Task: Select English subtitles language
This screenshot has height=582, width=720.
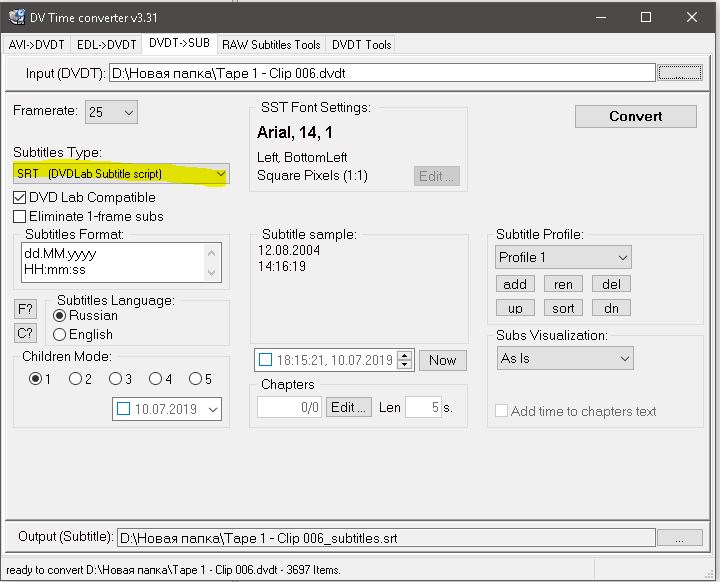Action: click(60, 334)
